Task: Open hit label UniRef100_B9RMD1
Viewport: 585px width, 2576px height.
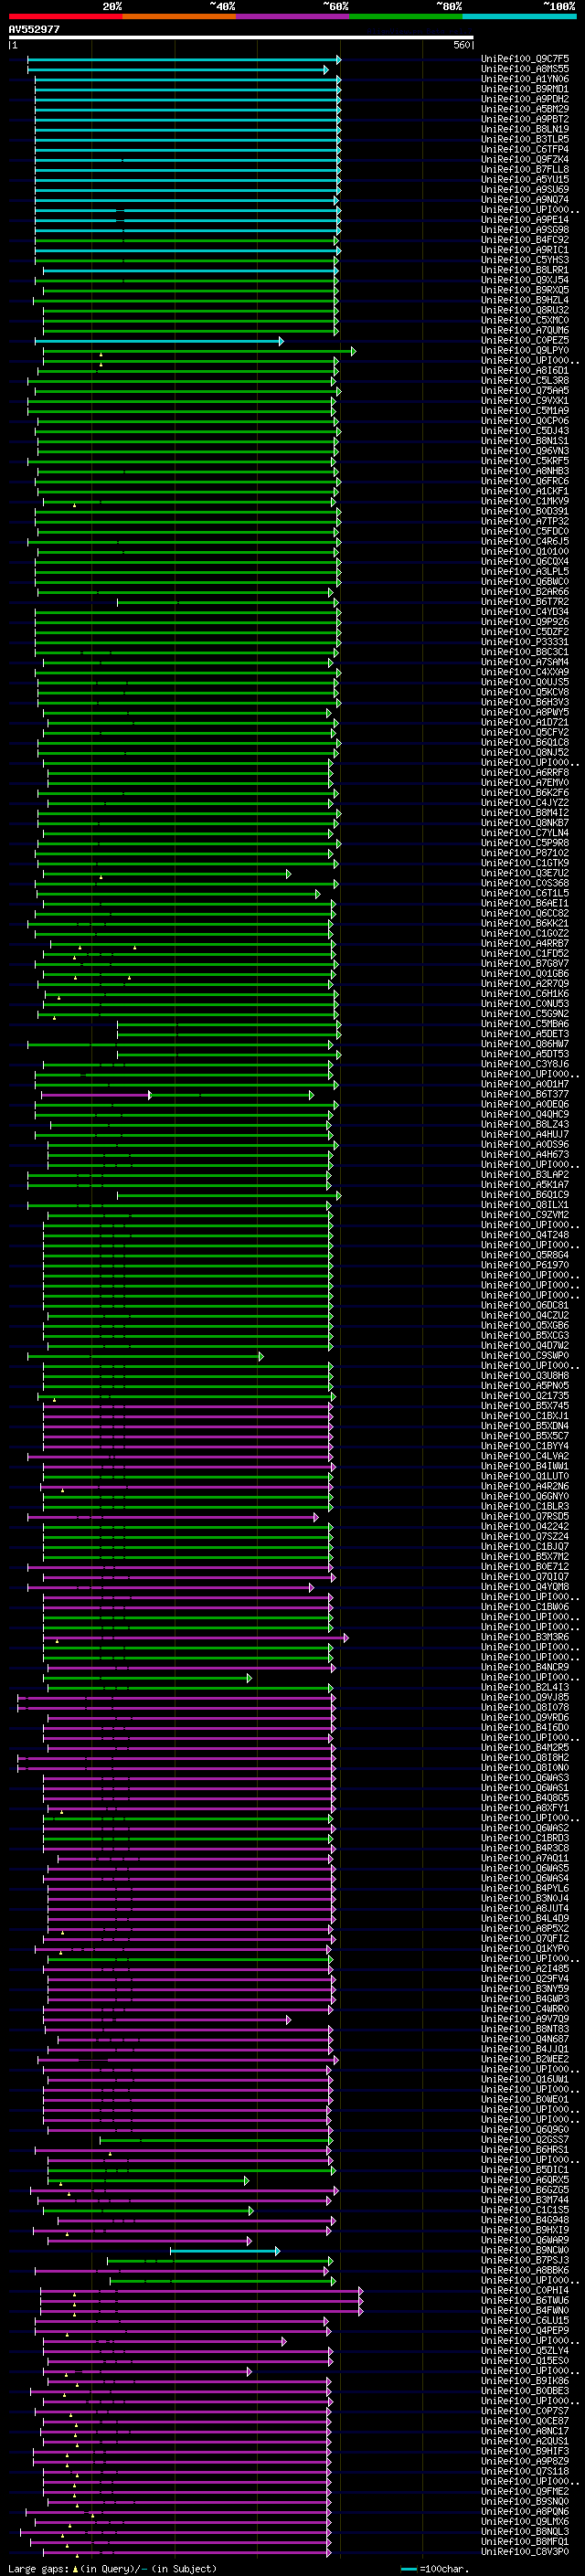Action: pyautogui.click(x=525, y=89)
